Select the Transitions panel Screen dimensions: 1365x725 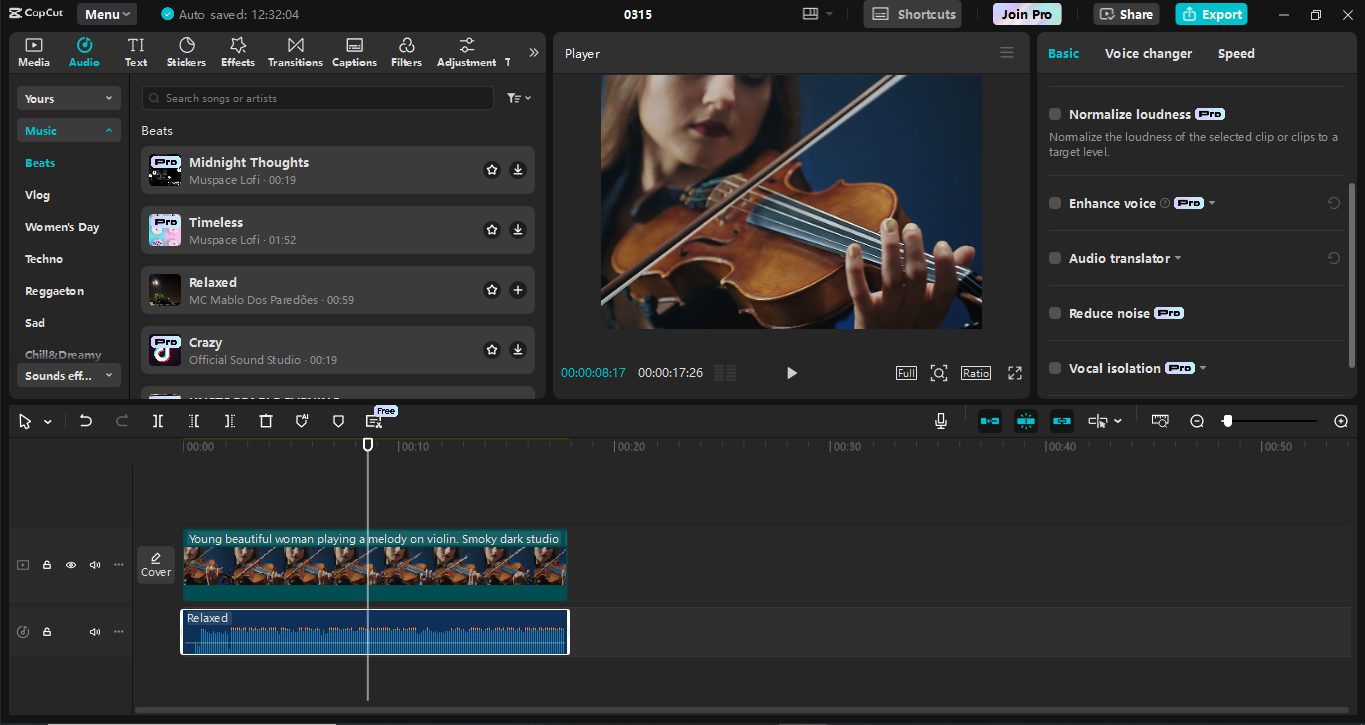[x=295, y=51]
